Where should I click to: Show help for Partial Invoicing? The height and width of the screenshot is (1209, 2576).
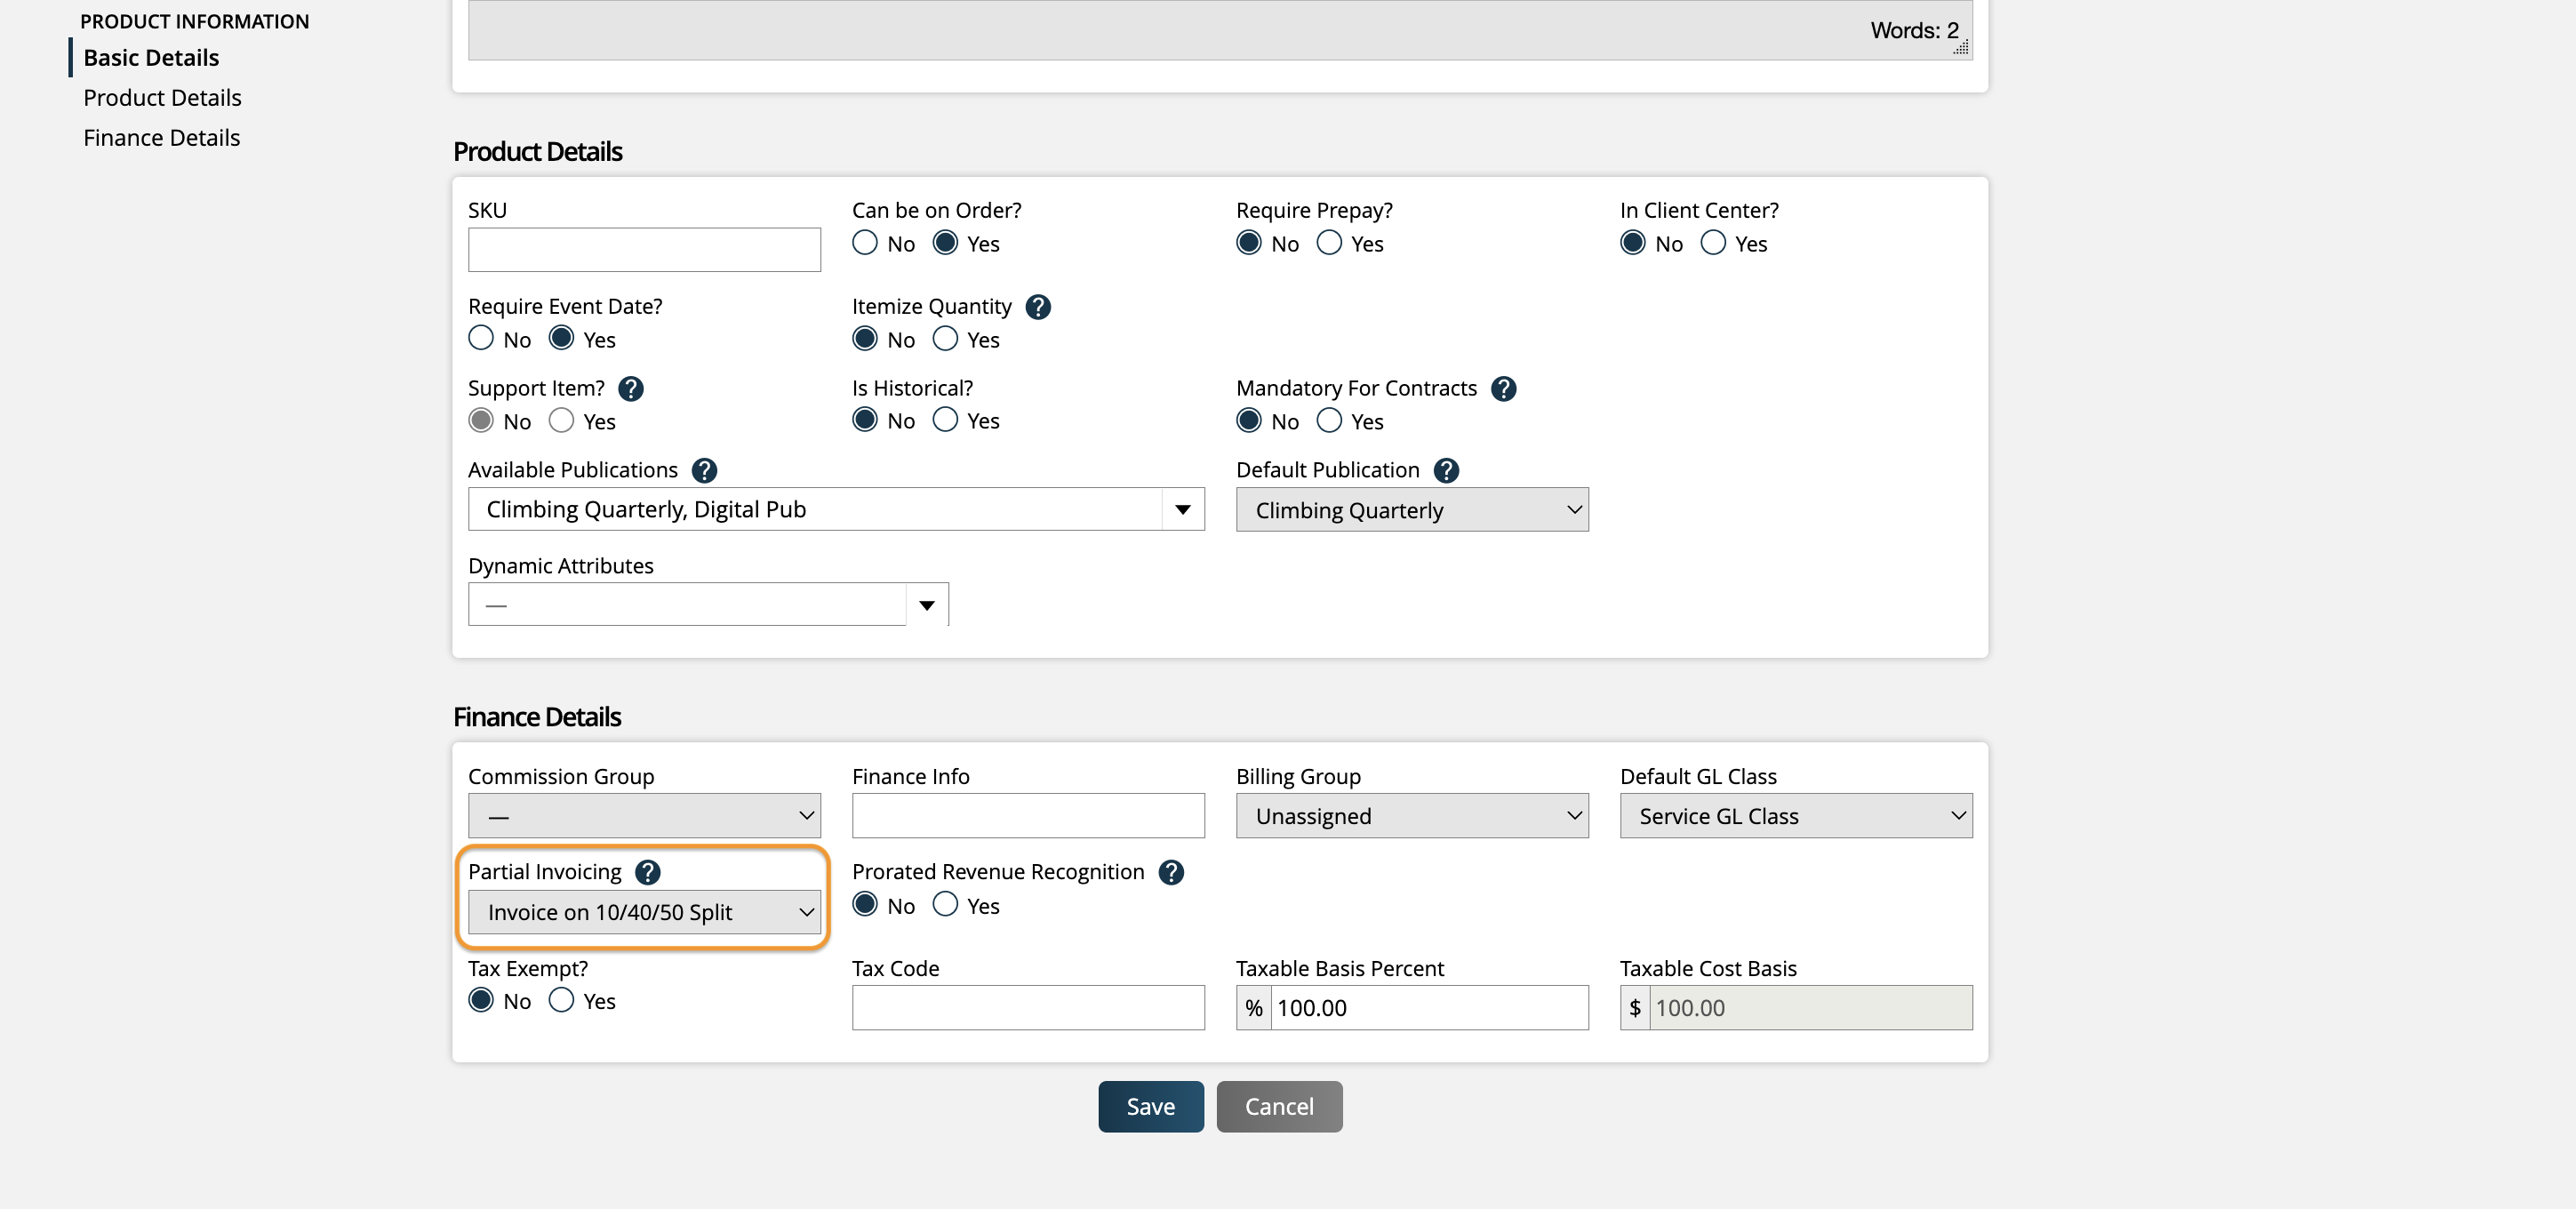[647, 872]
